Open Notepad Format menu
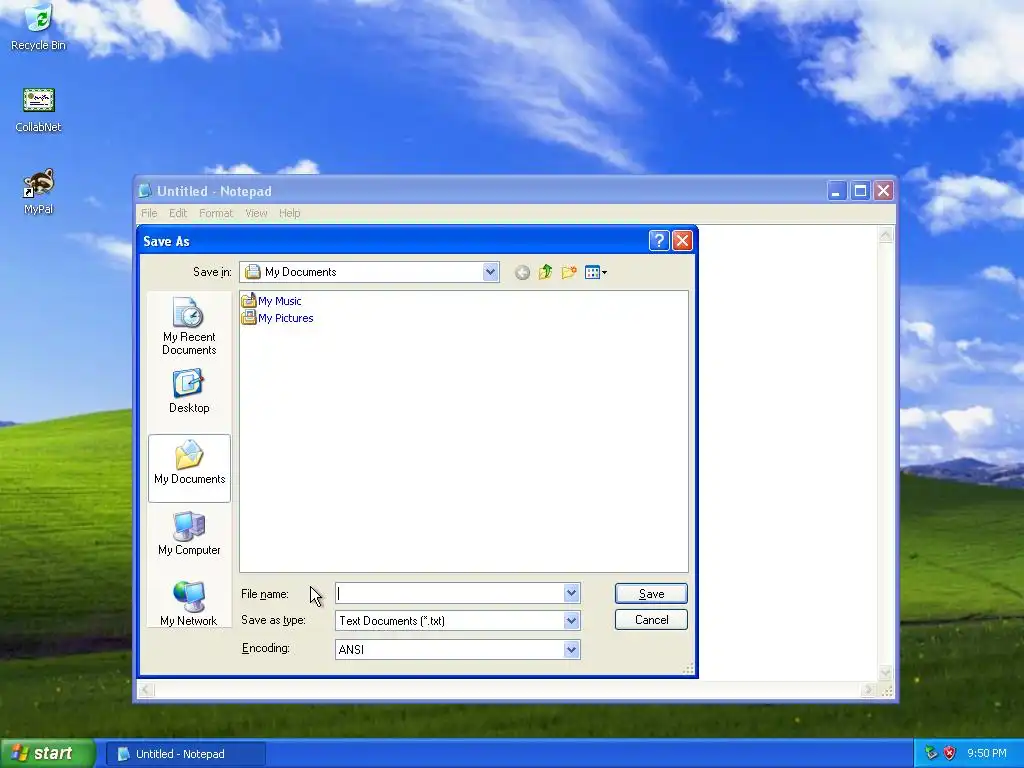Screen dimensions: 1024x768 pyautogui.click(x=216, y=213)
